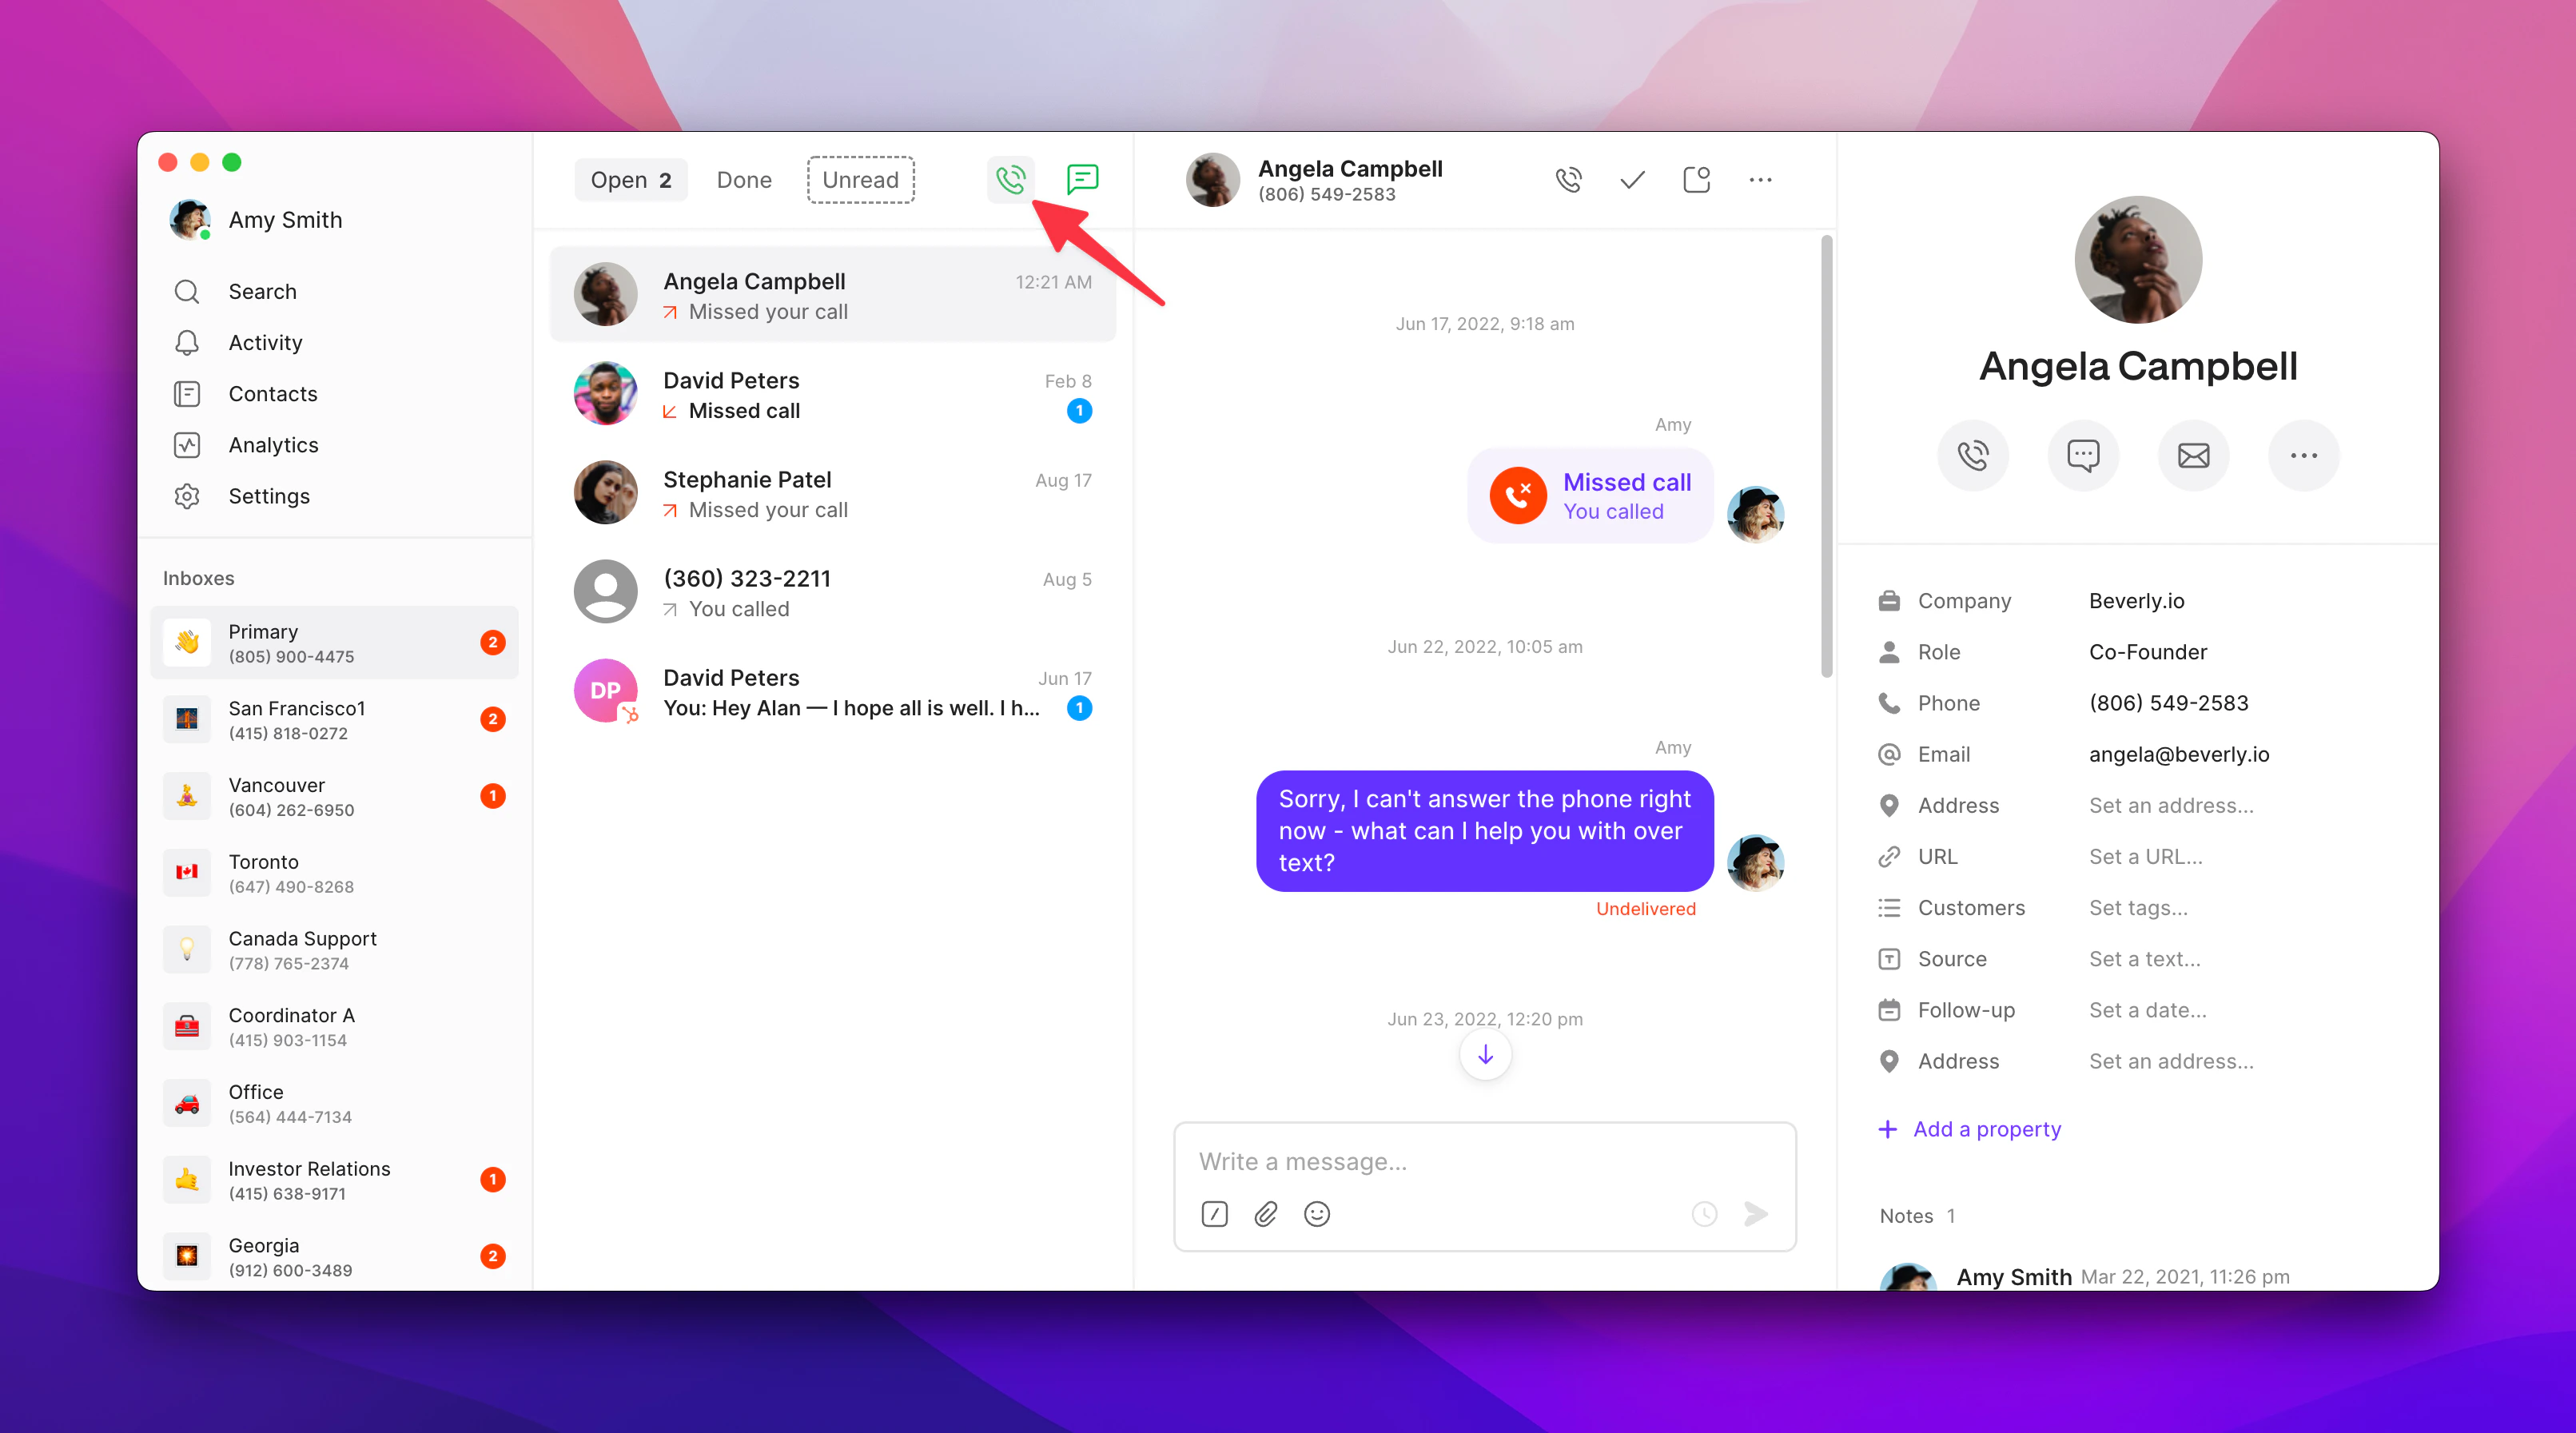Select the Open tab showing 2 conversations
2576x1433 pixels.
pos(631,180)
